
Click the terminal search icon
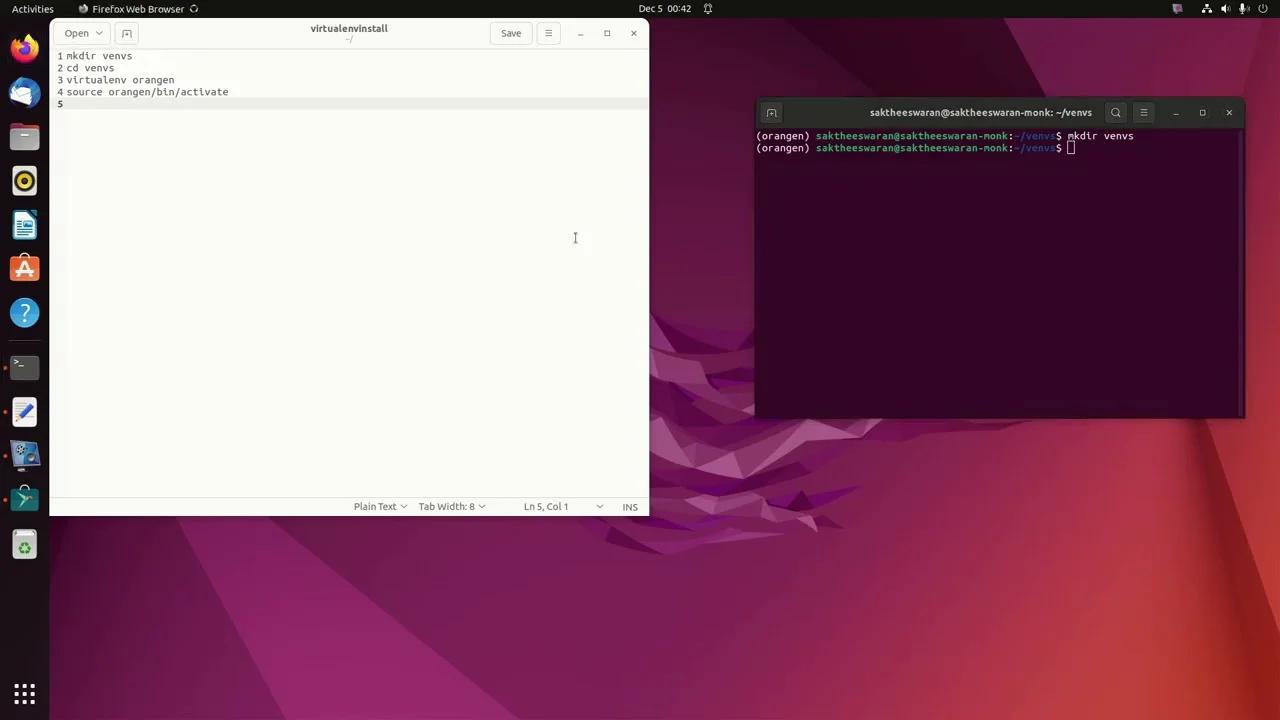coord(1116,113)
